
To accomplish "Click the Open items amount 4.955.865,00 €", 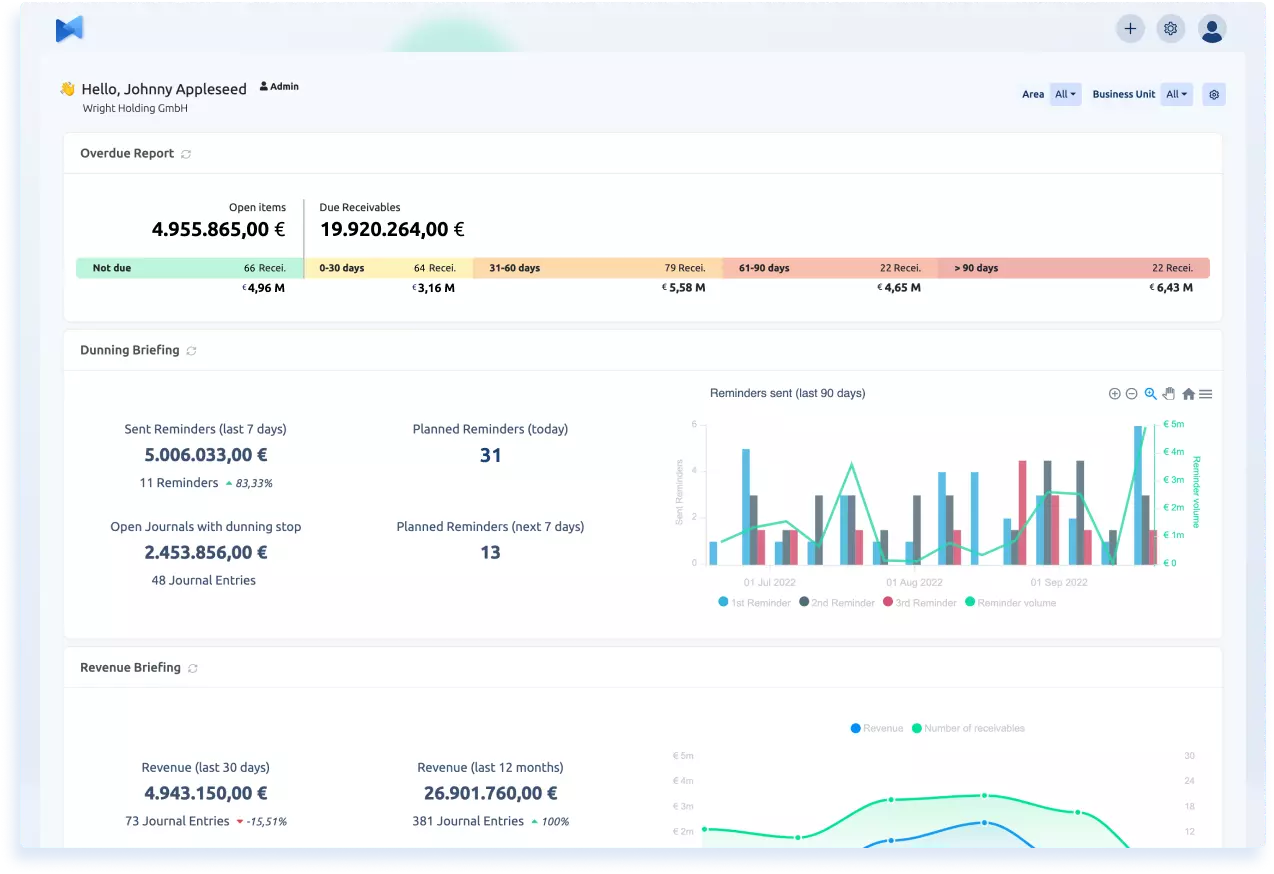I will [x=218, y=229].
